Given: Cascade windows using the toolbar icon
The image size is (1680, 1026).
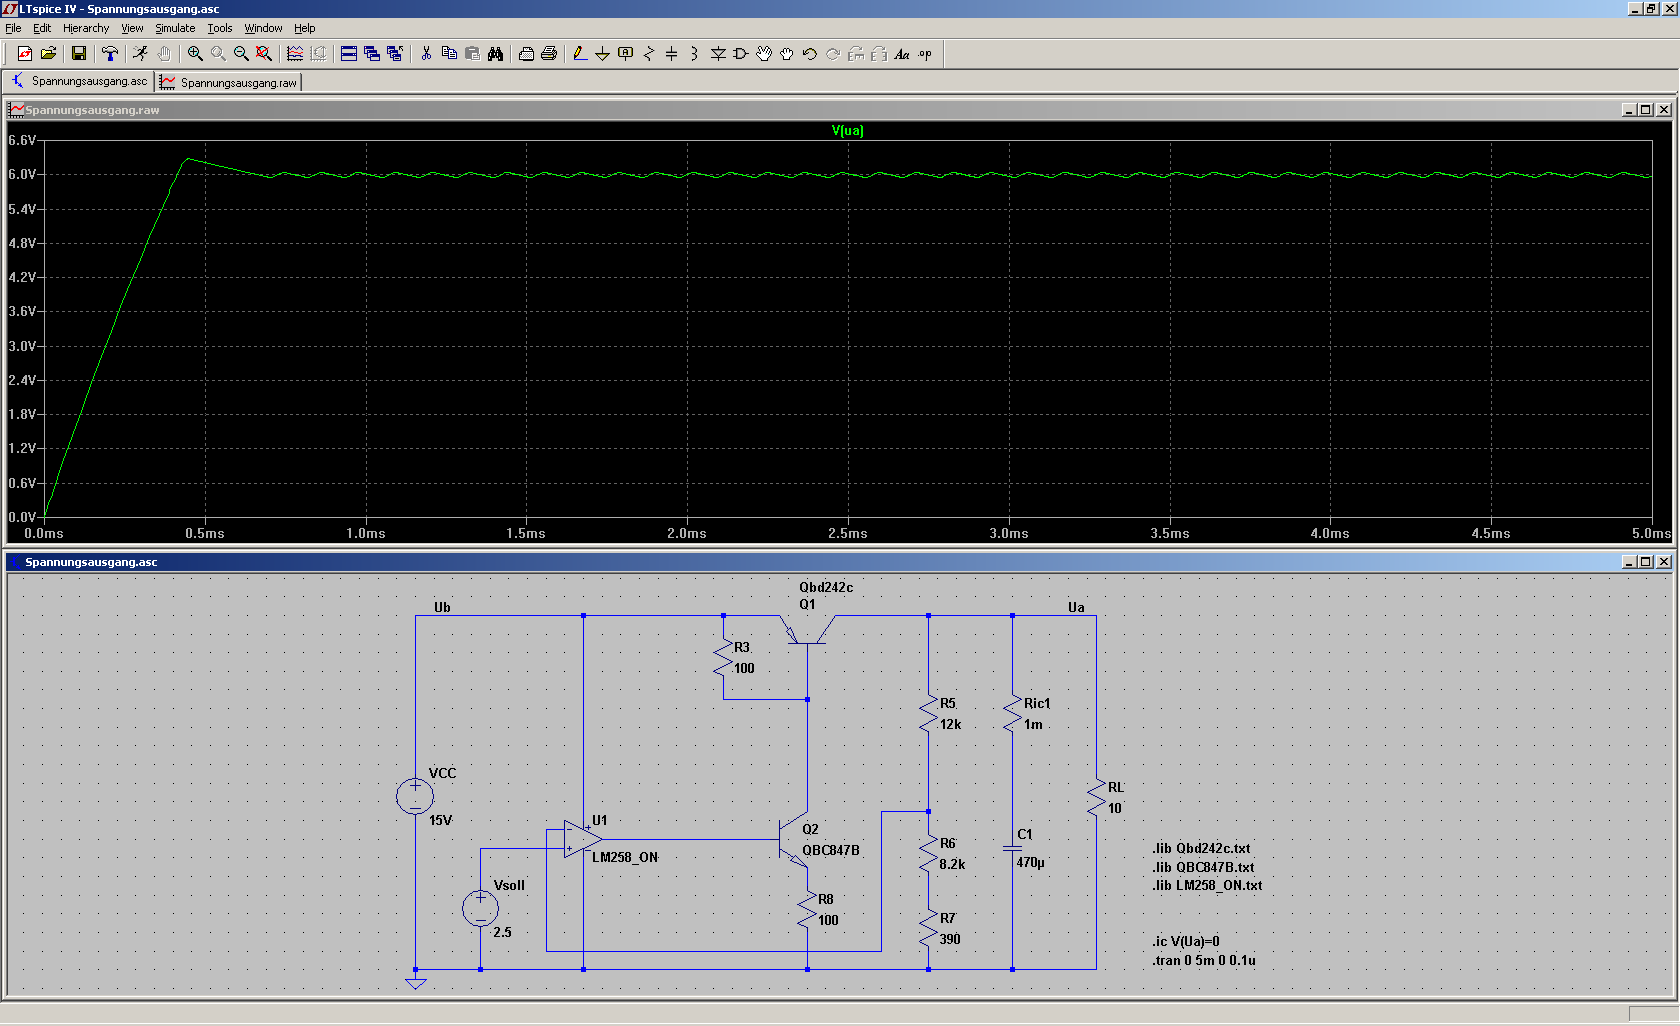Looking at the screenshot, I should (x=372, y=54).
